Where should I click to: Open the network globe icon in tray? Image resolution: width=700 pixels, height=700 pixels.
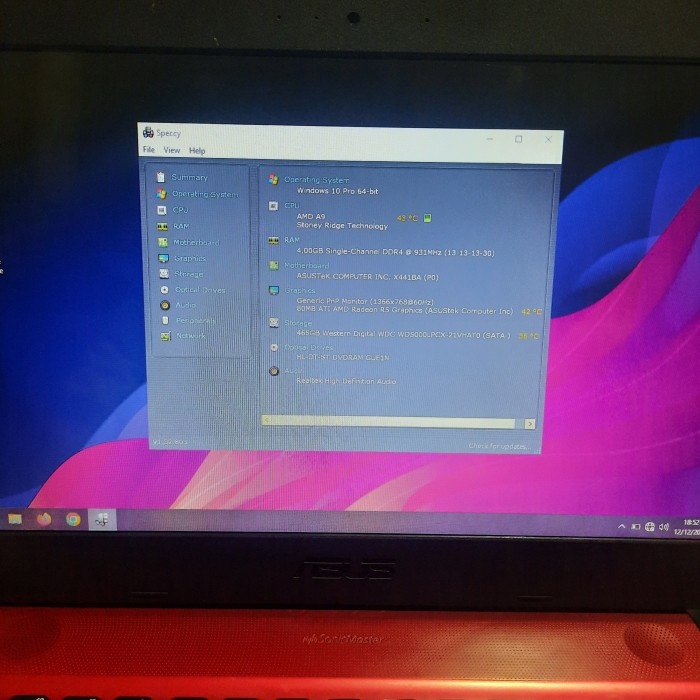(x=650, y=527)
